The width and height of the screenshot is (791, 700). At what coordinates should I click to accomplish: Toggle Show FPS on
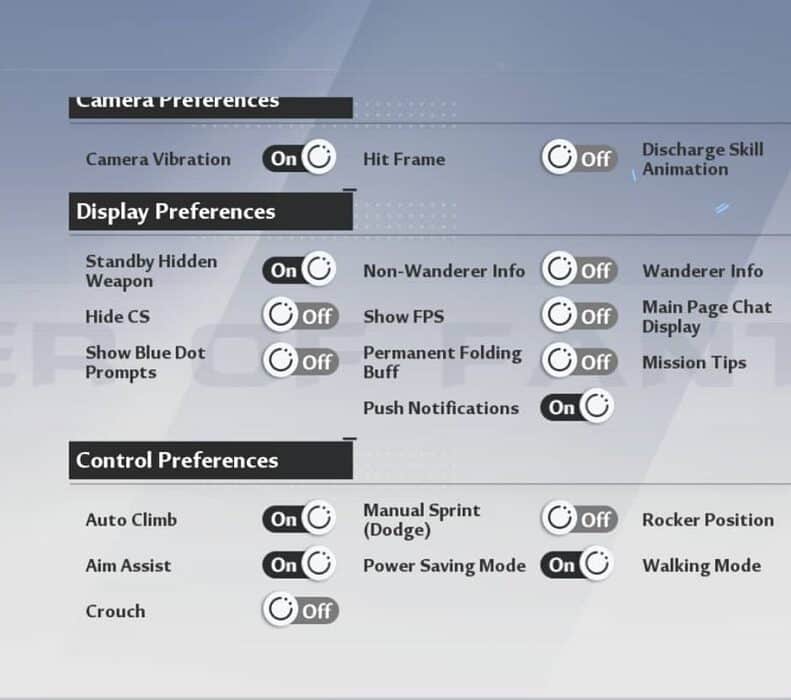tap(578, 316)
